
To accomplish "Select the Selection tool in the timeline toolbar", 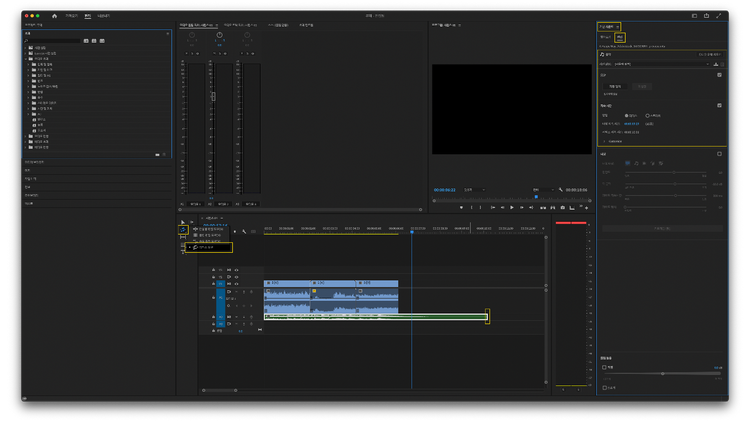I will [x=182, y=222].
